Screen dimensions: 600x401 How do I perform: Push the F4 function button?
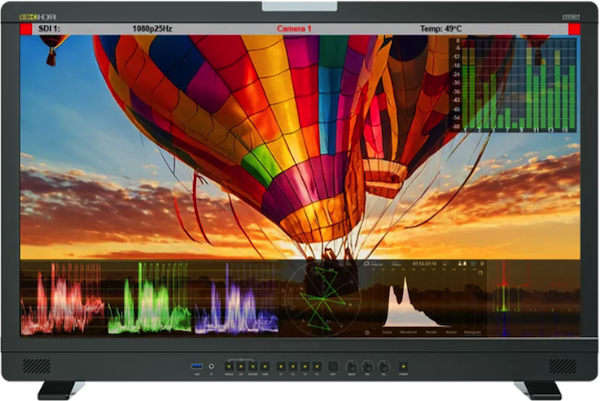coord(317,367)
